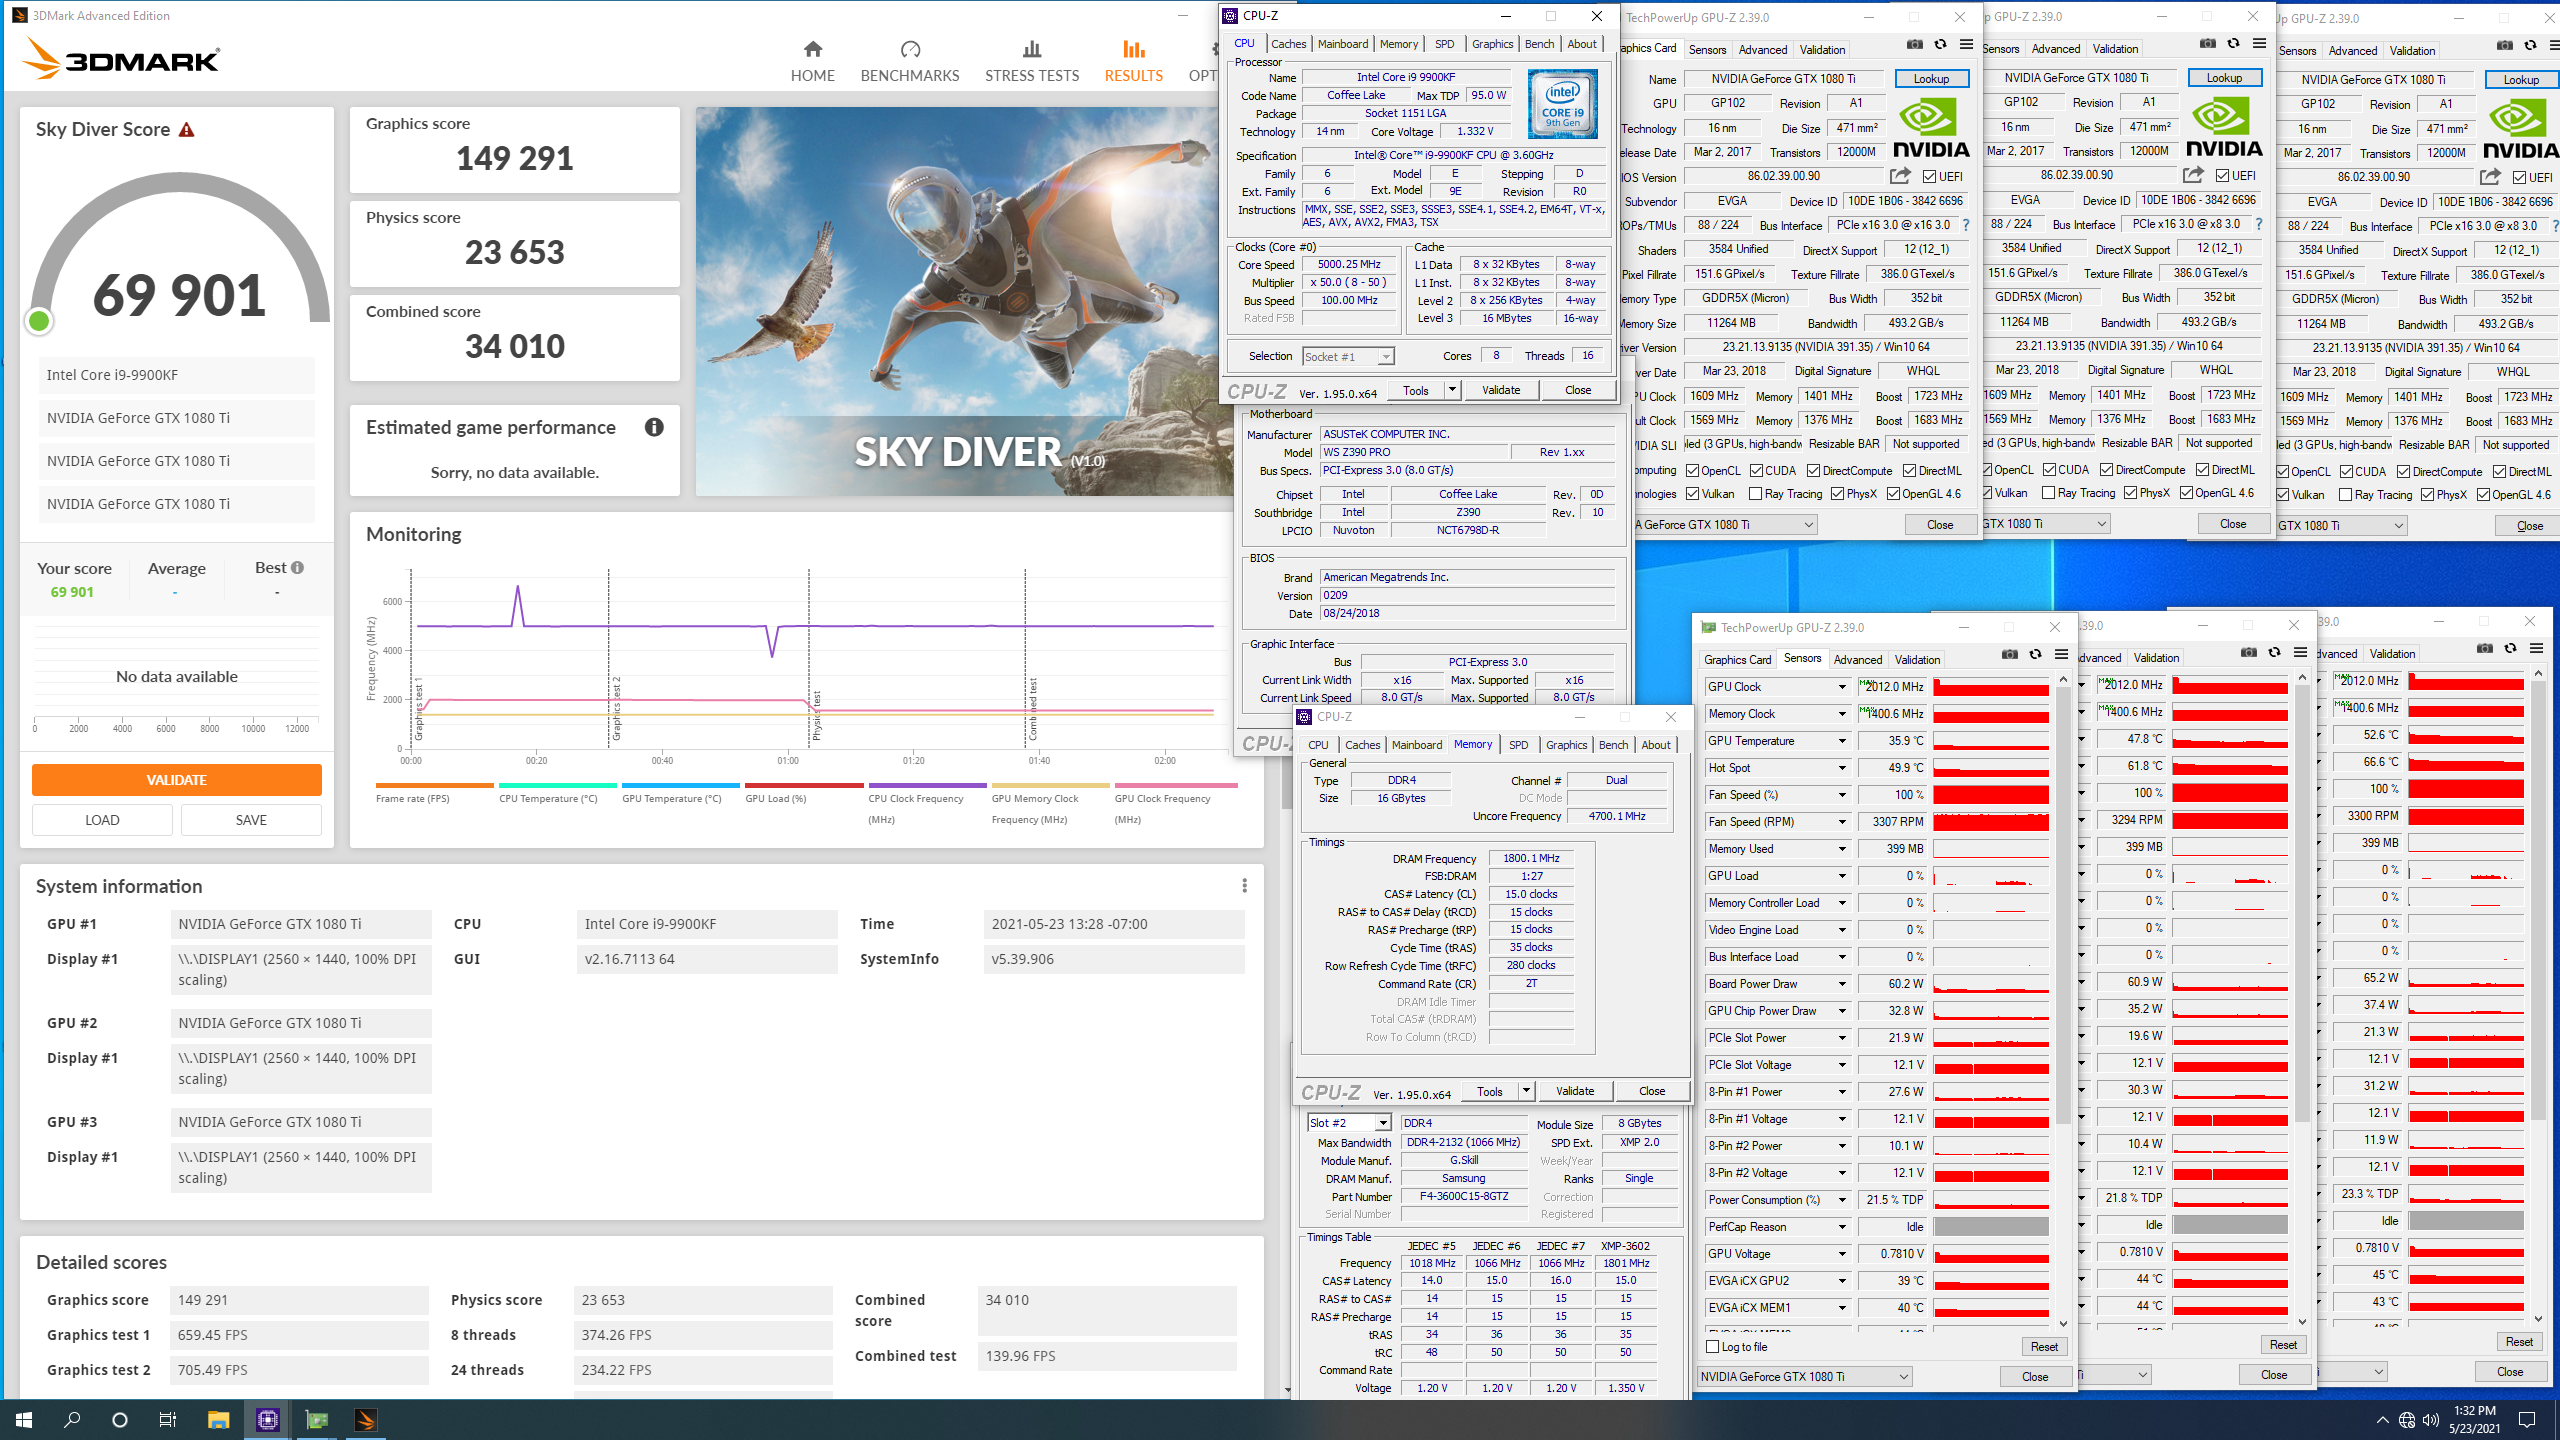Click the GPU Load red legend bar
Viewport: 2560px width, 1440px height.
tap(804, 785)
